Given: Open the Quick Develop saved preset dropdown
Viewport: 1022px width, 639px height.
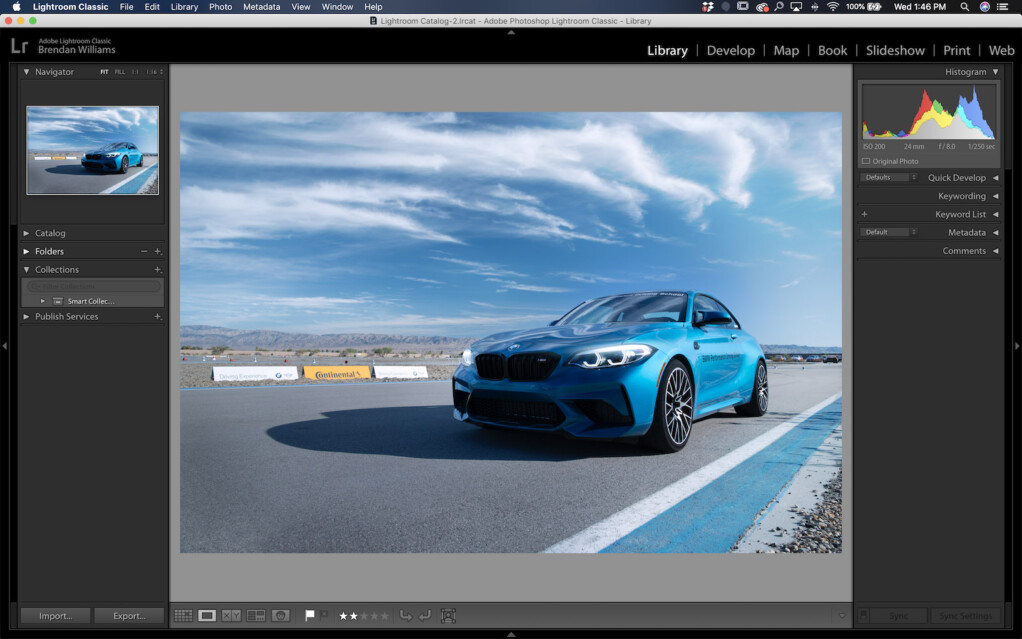Looking at the screenshot, I should tap(888, 177).
